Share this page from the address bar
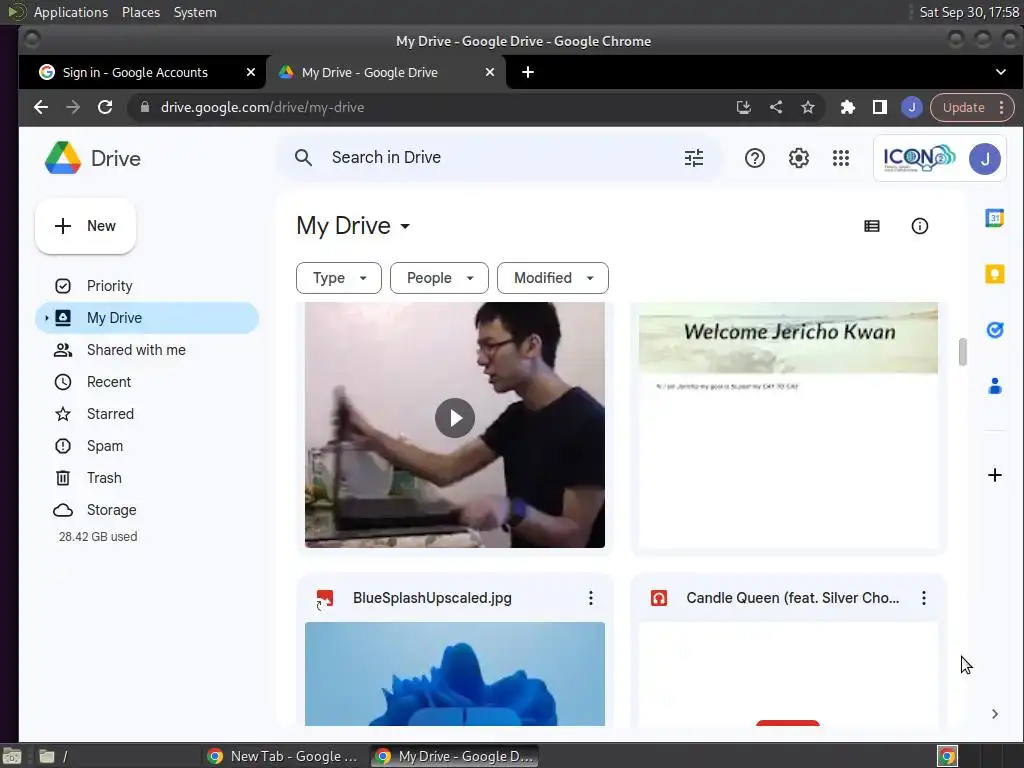Screen dimensions: 1024x768 tap(776, 107)
